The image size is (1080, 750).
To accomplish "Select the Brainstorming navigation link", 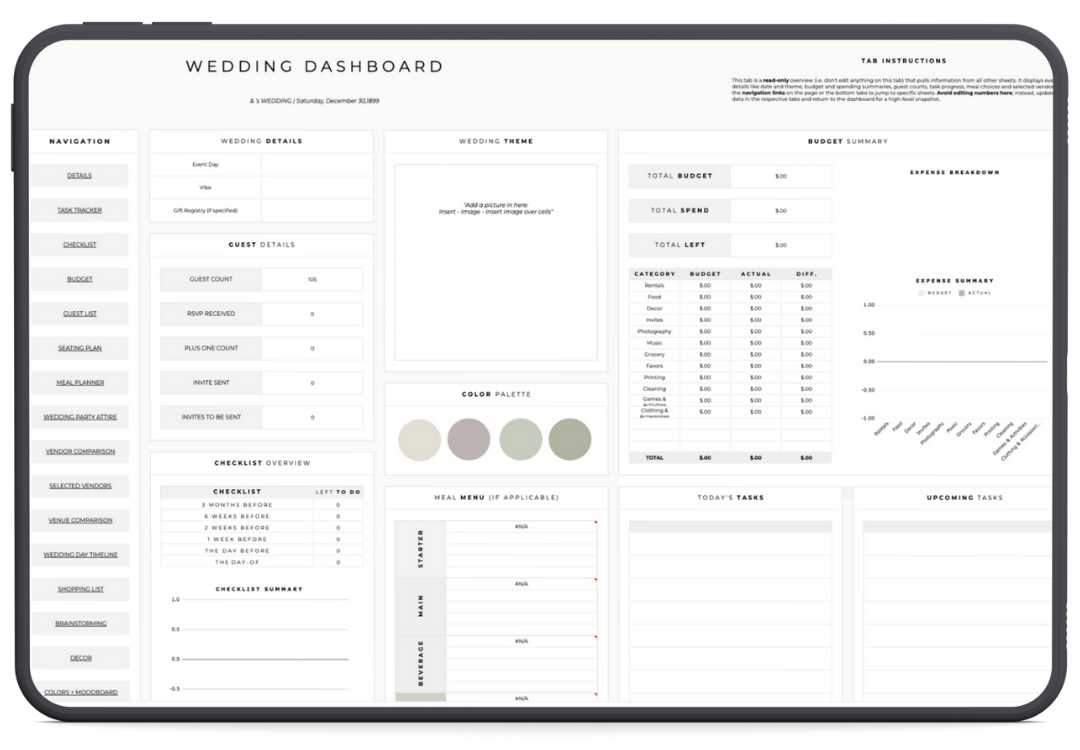I will click(x=79, y=624).
